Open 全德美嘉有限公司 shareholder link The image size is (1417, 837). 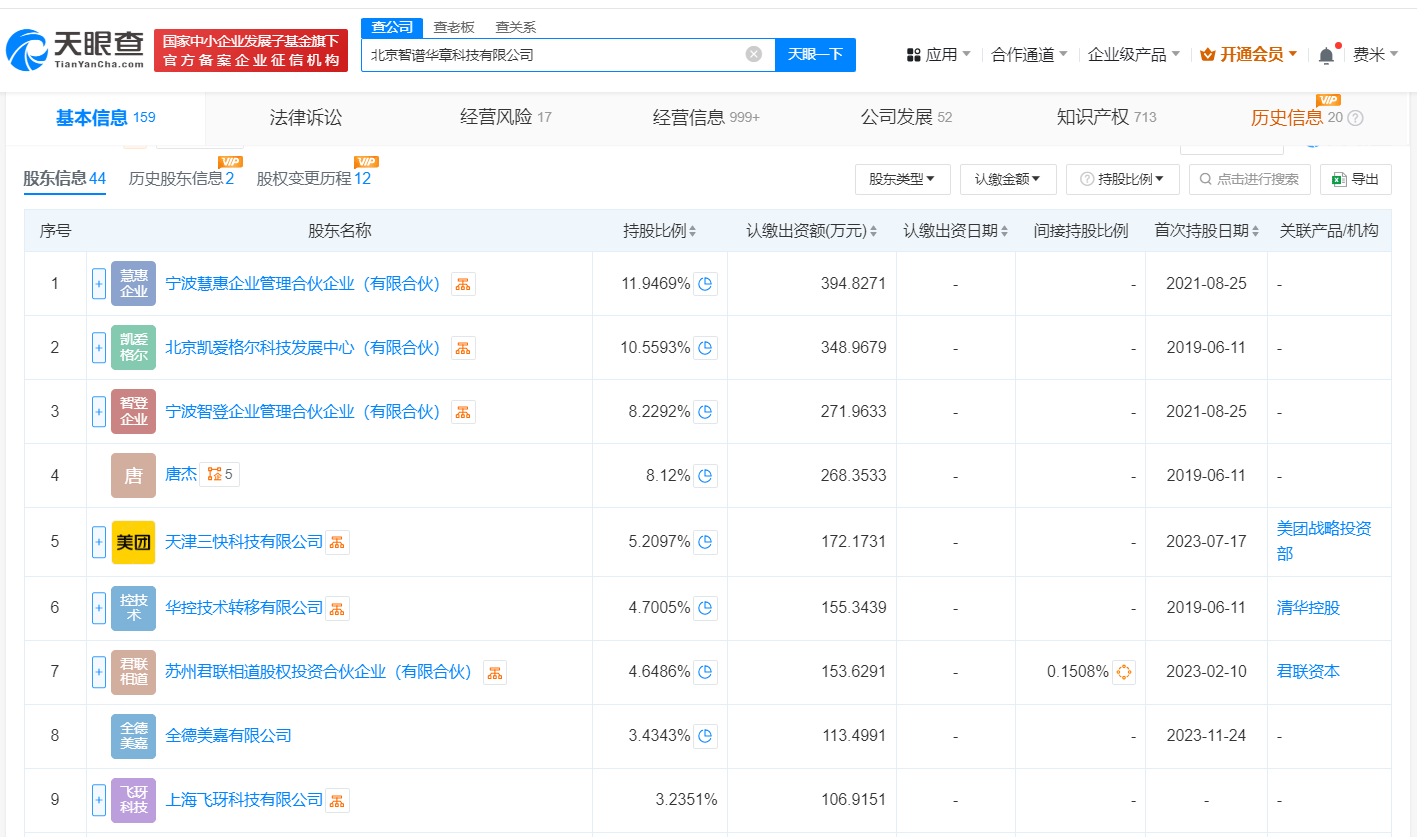[x=228, y=736]
